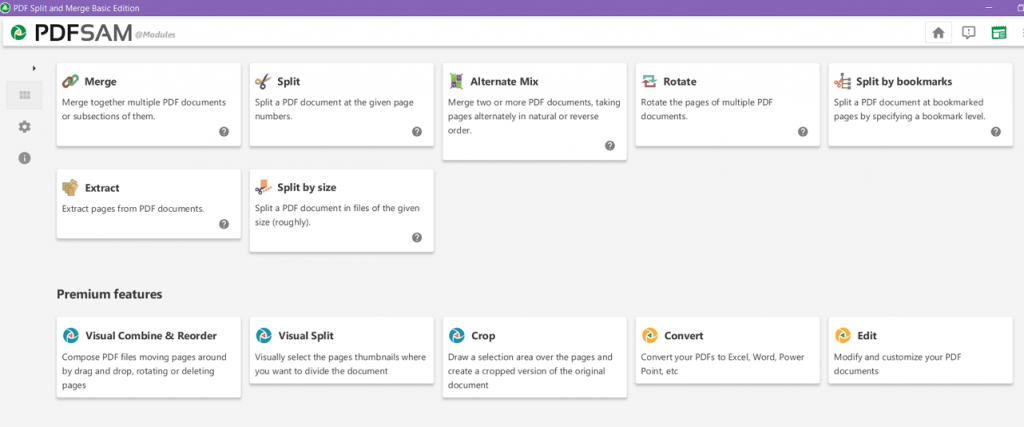This screenshot has height=427, width=1024.
Task: Open the news panel exclamation icon
Action: pyautogui.click(x=969, y=33)
